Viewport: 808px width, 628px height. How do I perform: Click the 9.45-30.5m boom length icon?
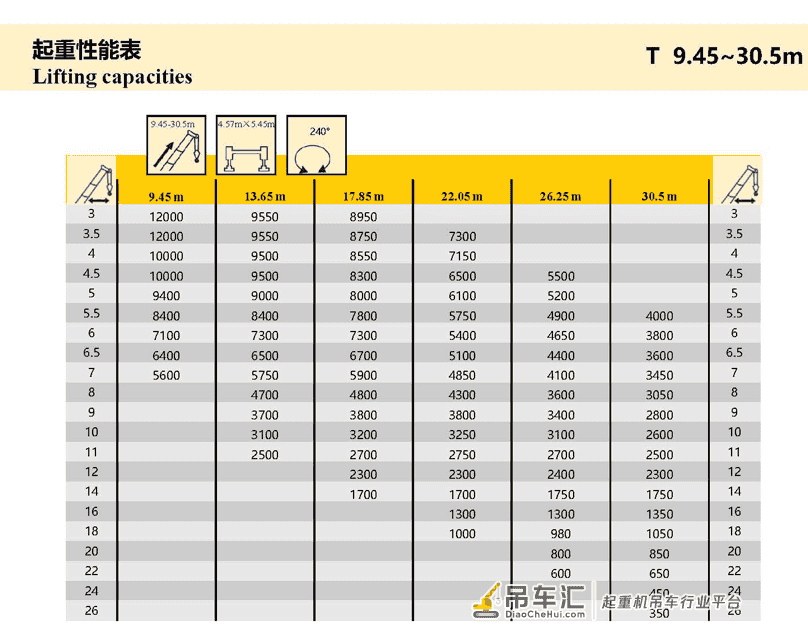[x=176, y=145]
